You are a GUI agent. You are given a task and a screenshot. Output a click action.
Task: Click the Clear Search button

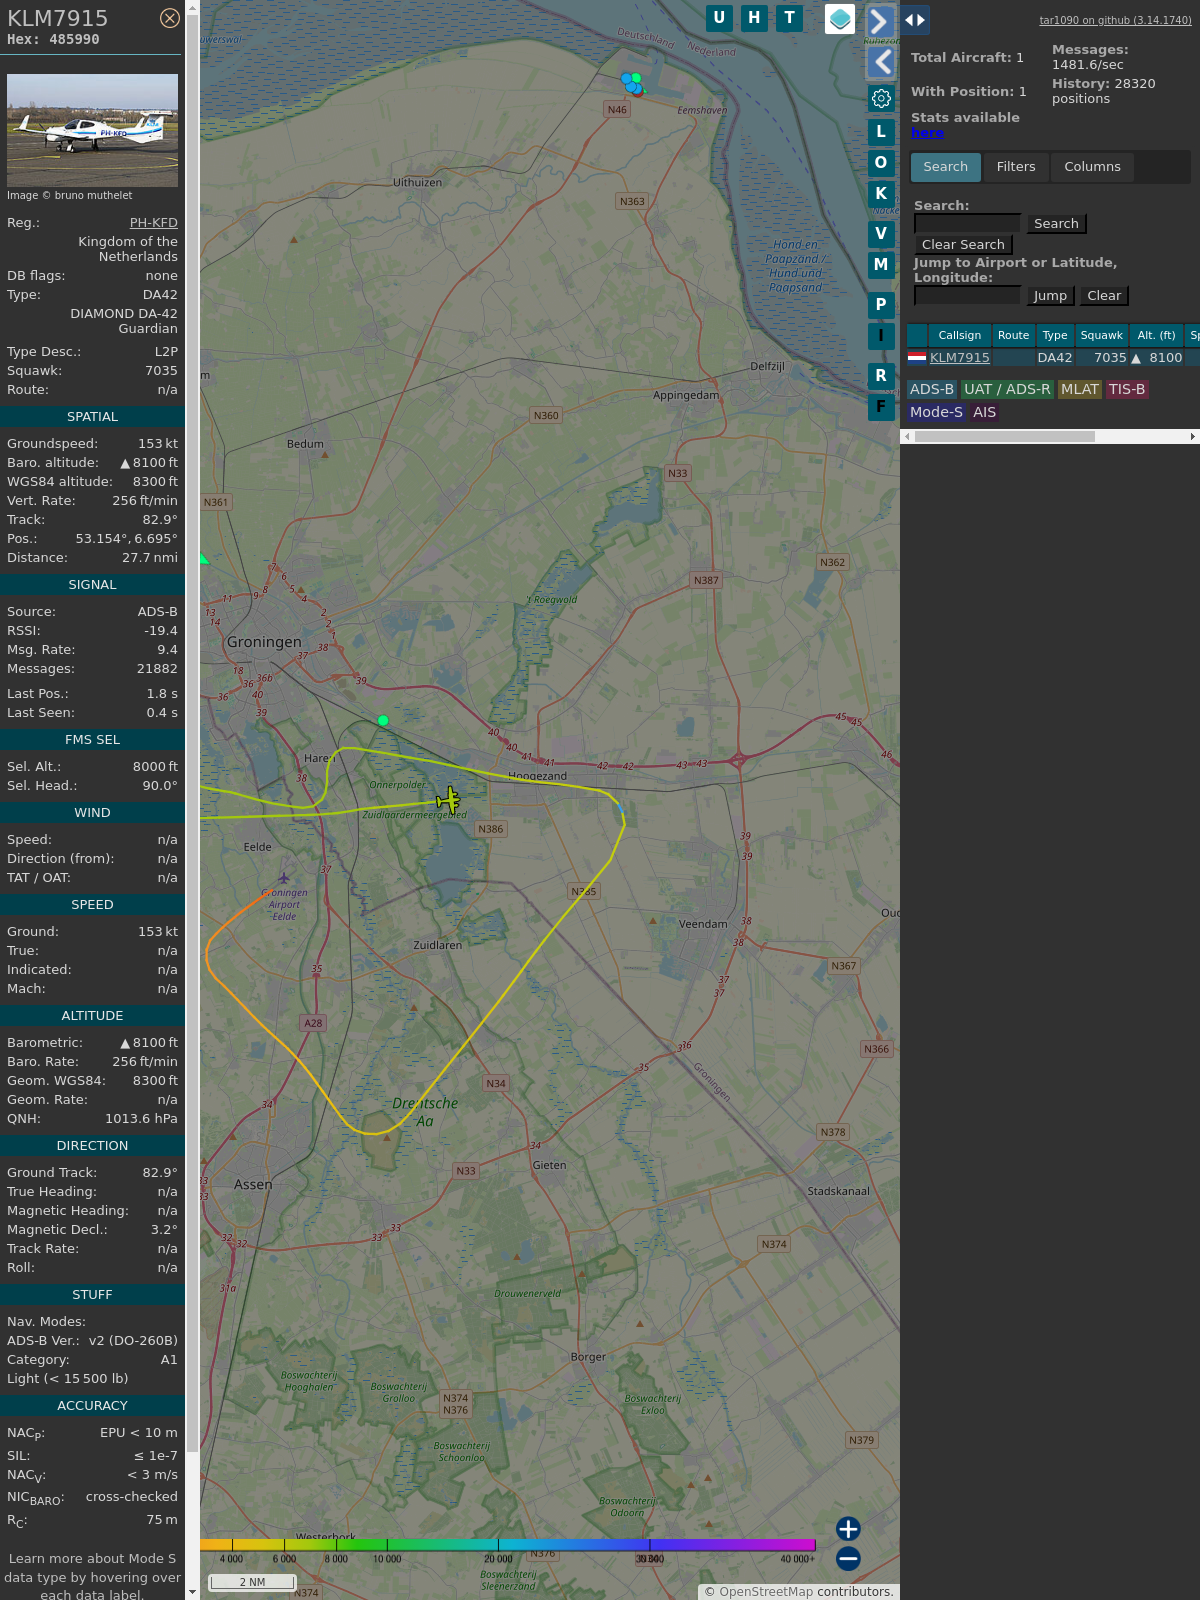963,245
